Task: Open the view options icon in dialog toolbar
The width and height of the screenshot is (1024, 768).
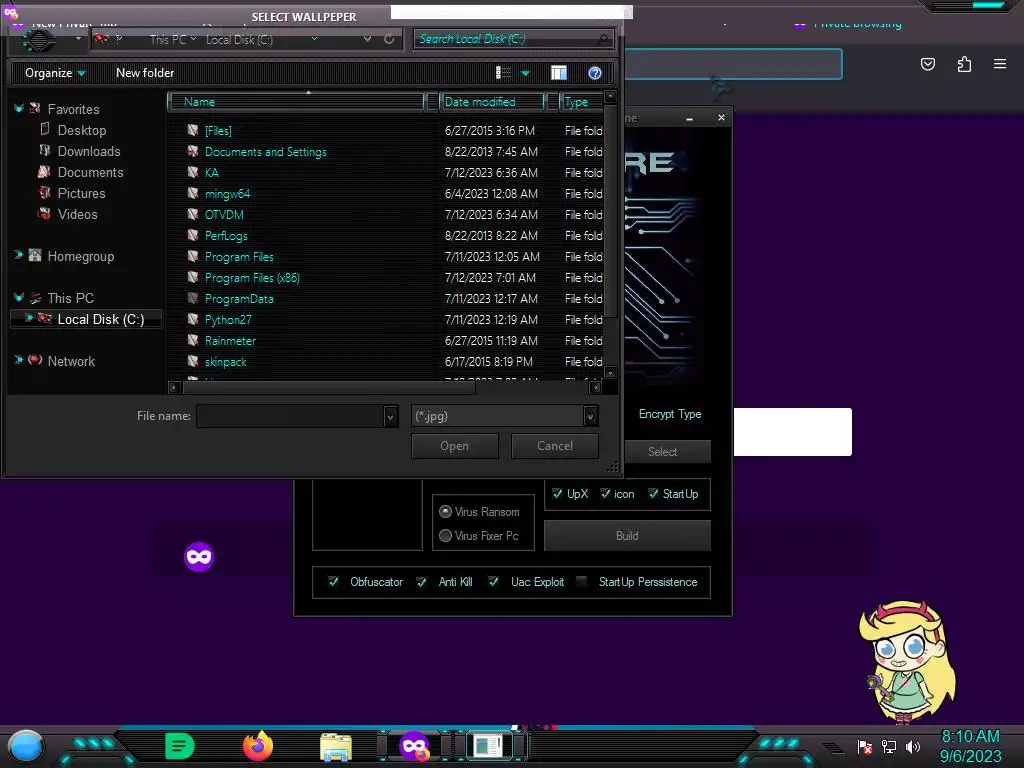Action: point(503,72)
